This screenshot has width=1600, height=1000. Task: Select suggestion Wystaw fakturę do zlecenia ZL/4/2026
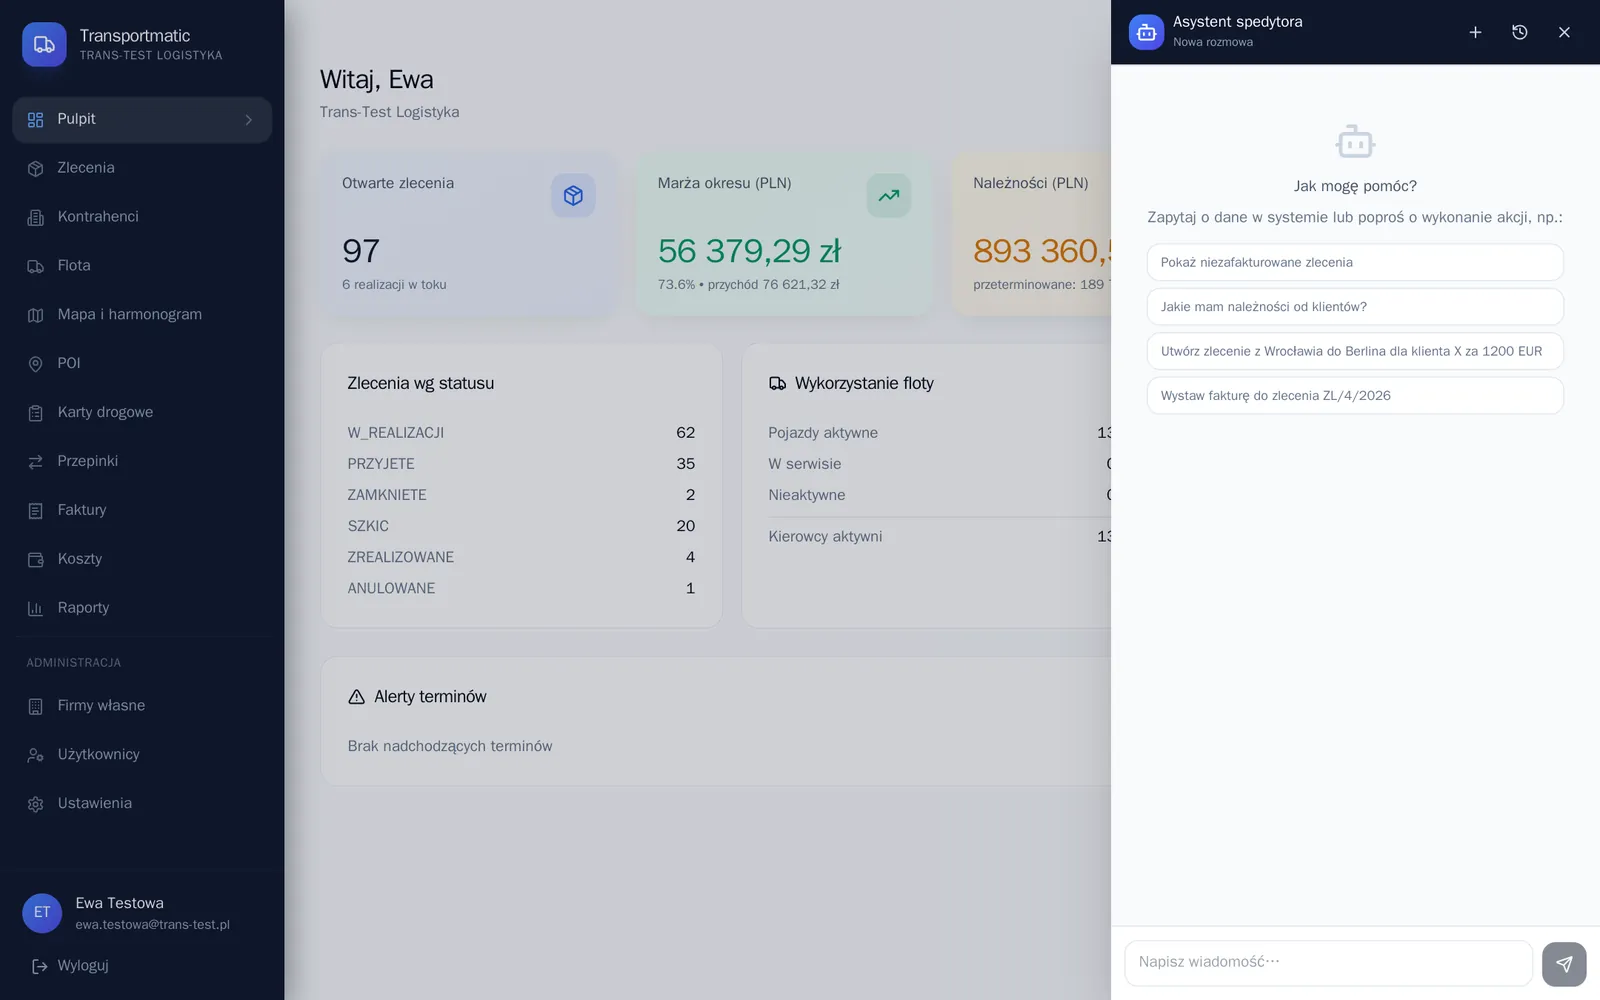(1355, 396)
